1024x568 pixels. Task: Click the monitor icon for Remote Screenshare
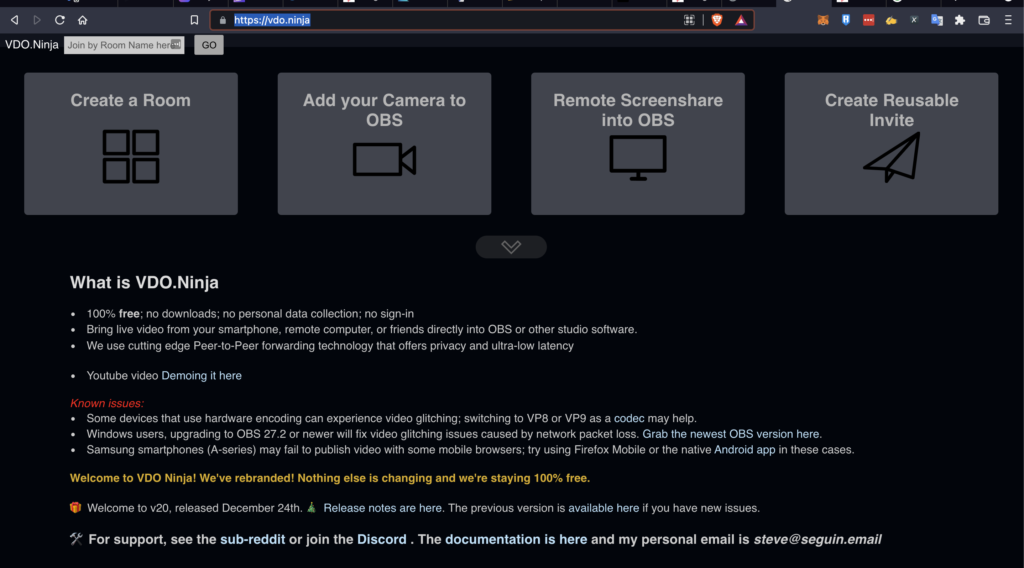tap(637, 158)
